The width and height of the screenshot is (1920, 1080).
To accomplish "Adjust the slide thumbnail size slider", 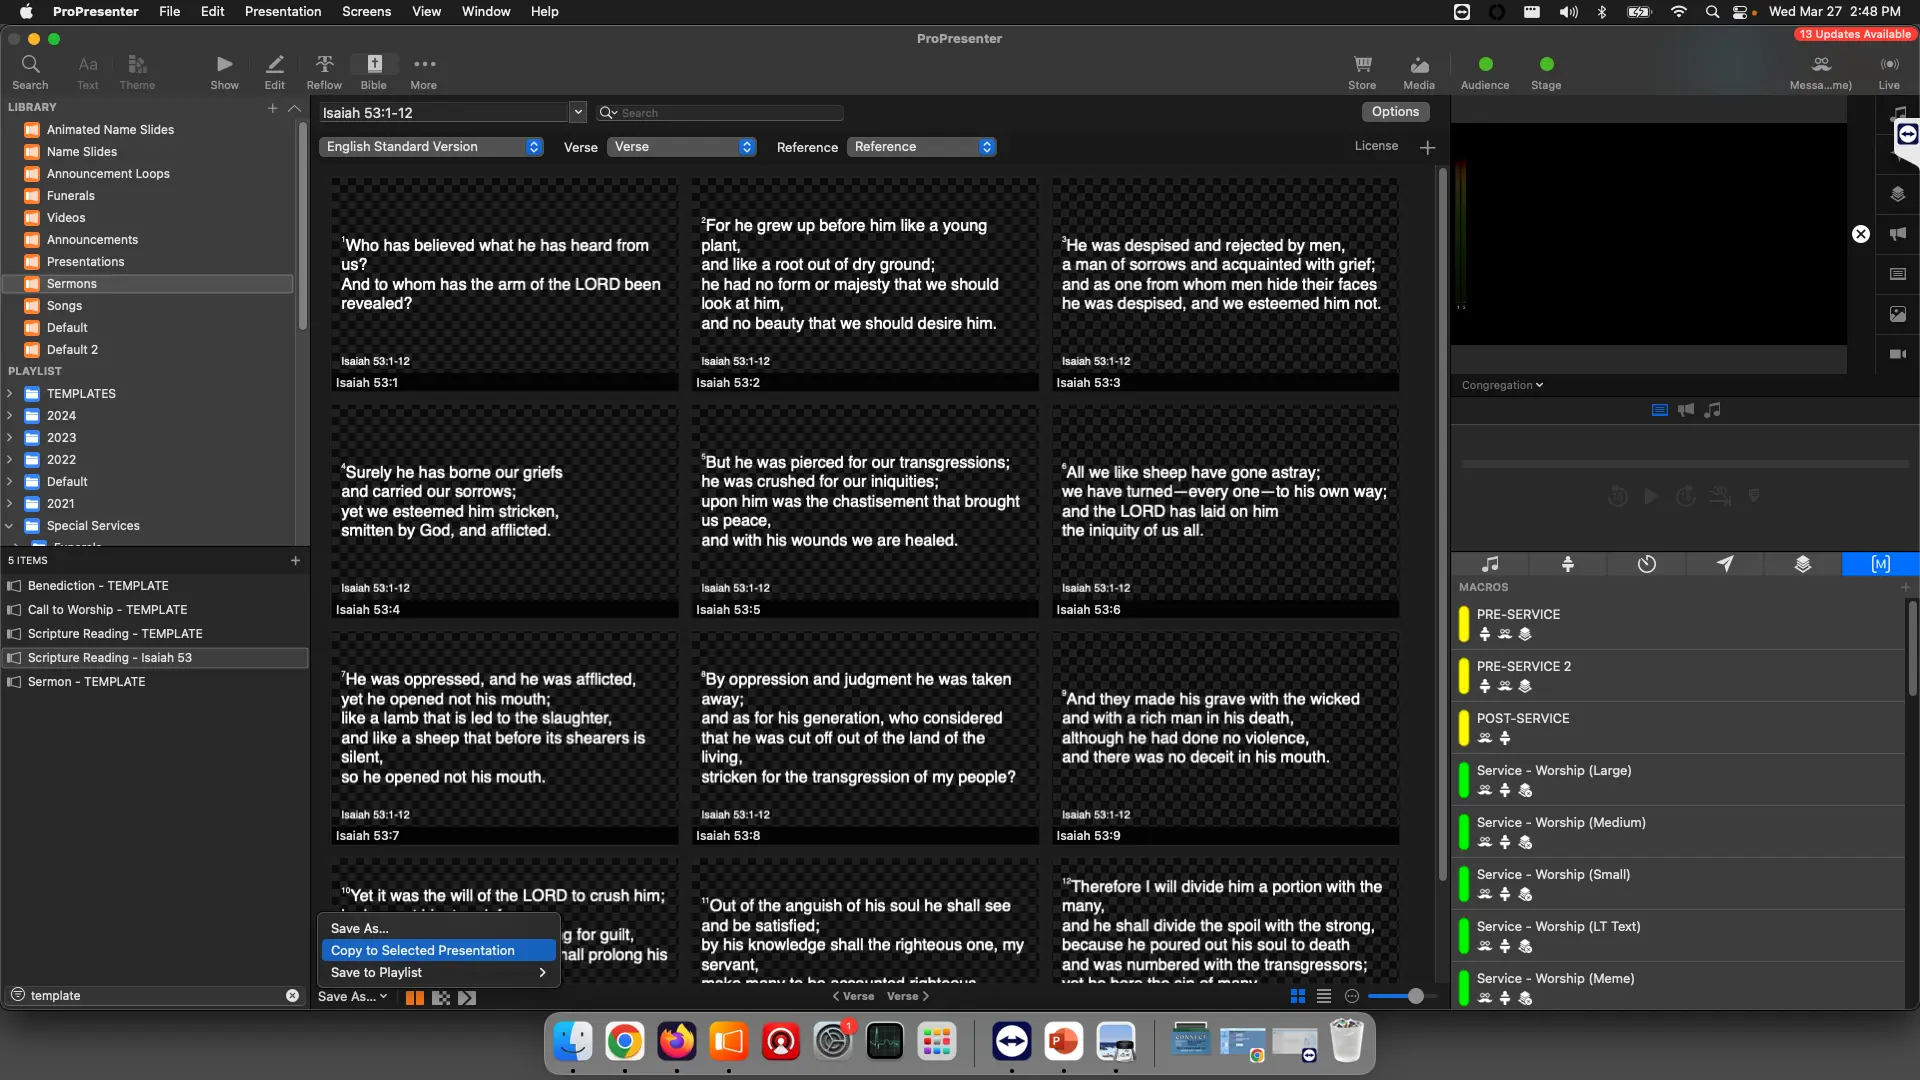I will 1415,996.
